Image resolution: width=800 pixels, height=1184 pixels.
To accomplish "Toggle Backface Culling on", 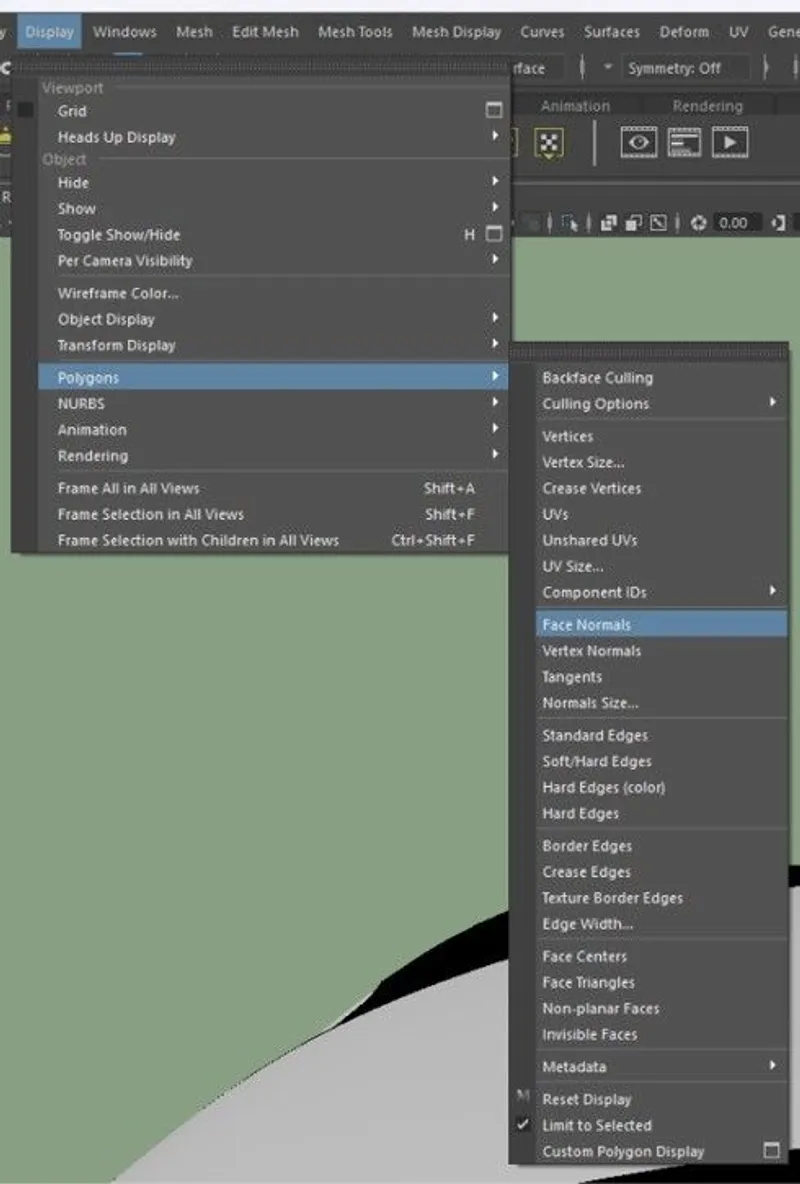I will pos(597,378).
